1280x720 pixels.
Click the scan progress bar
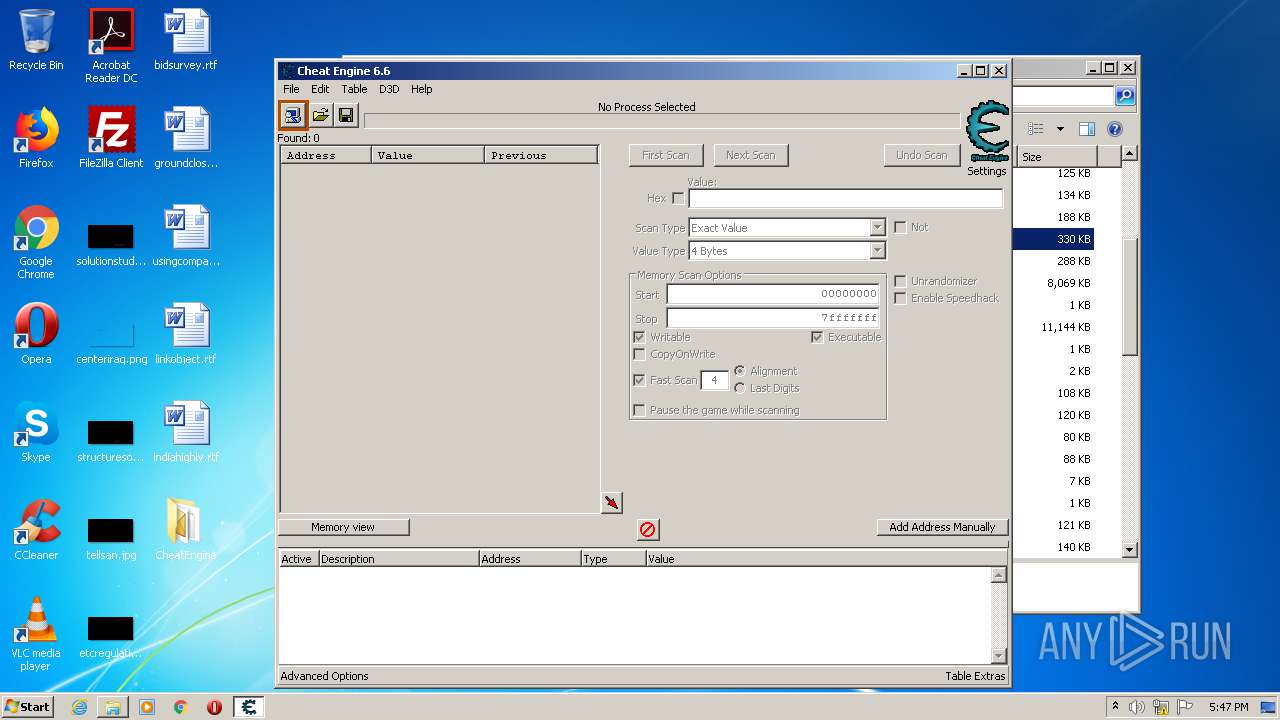point(662,121)
